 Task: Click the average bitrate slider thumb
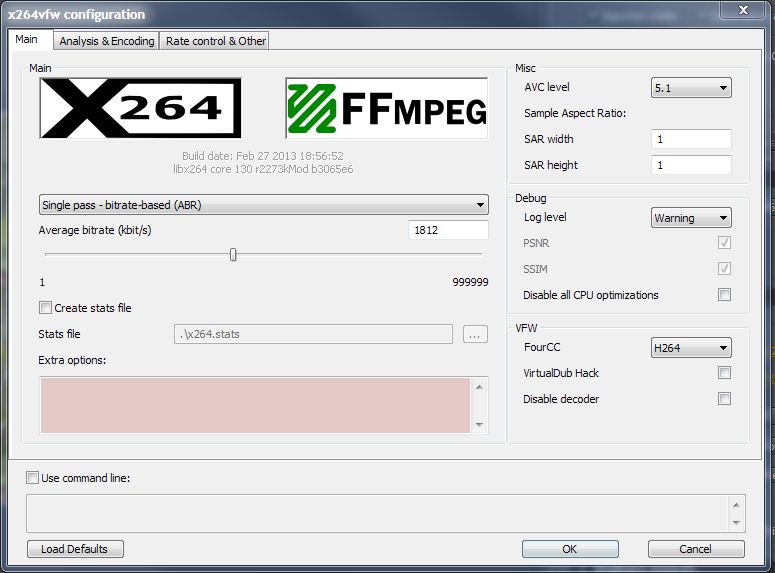[233, 255]
